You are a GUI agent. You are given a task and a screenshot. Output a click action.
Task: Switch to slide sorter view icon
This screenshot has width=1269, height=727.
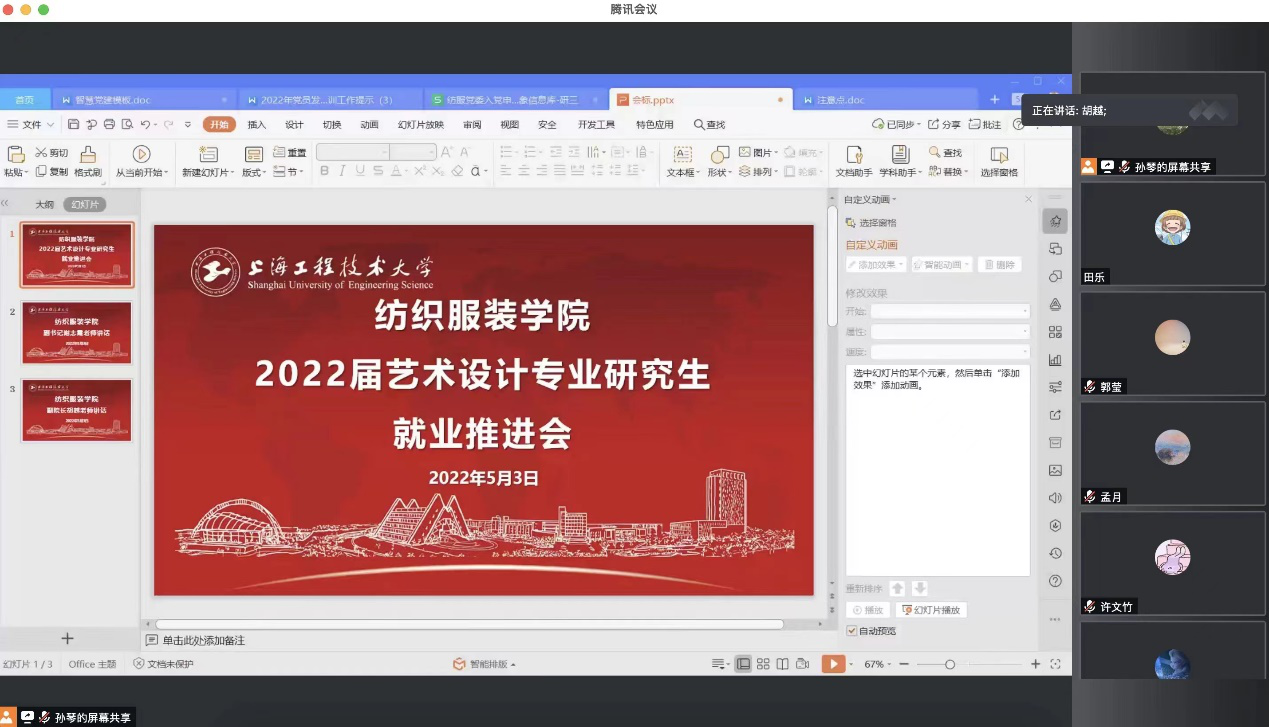[763, 664]
